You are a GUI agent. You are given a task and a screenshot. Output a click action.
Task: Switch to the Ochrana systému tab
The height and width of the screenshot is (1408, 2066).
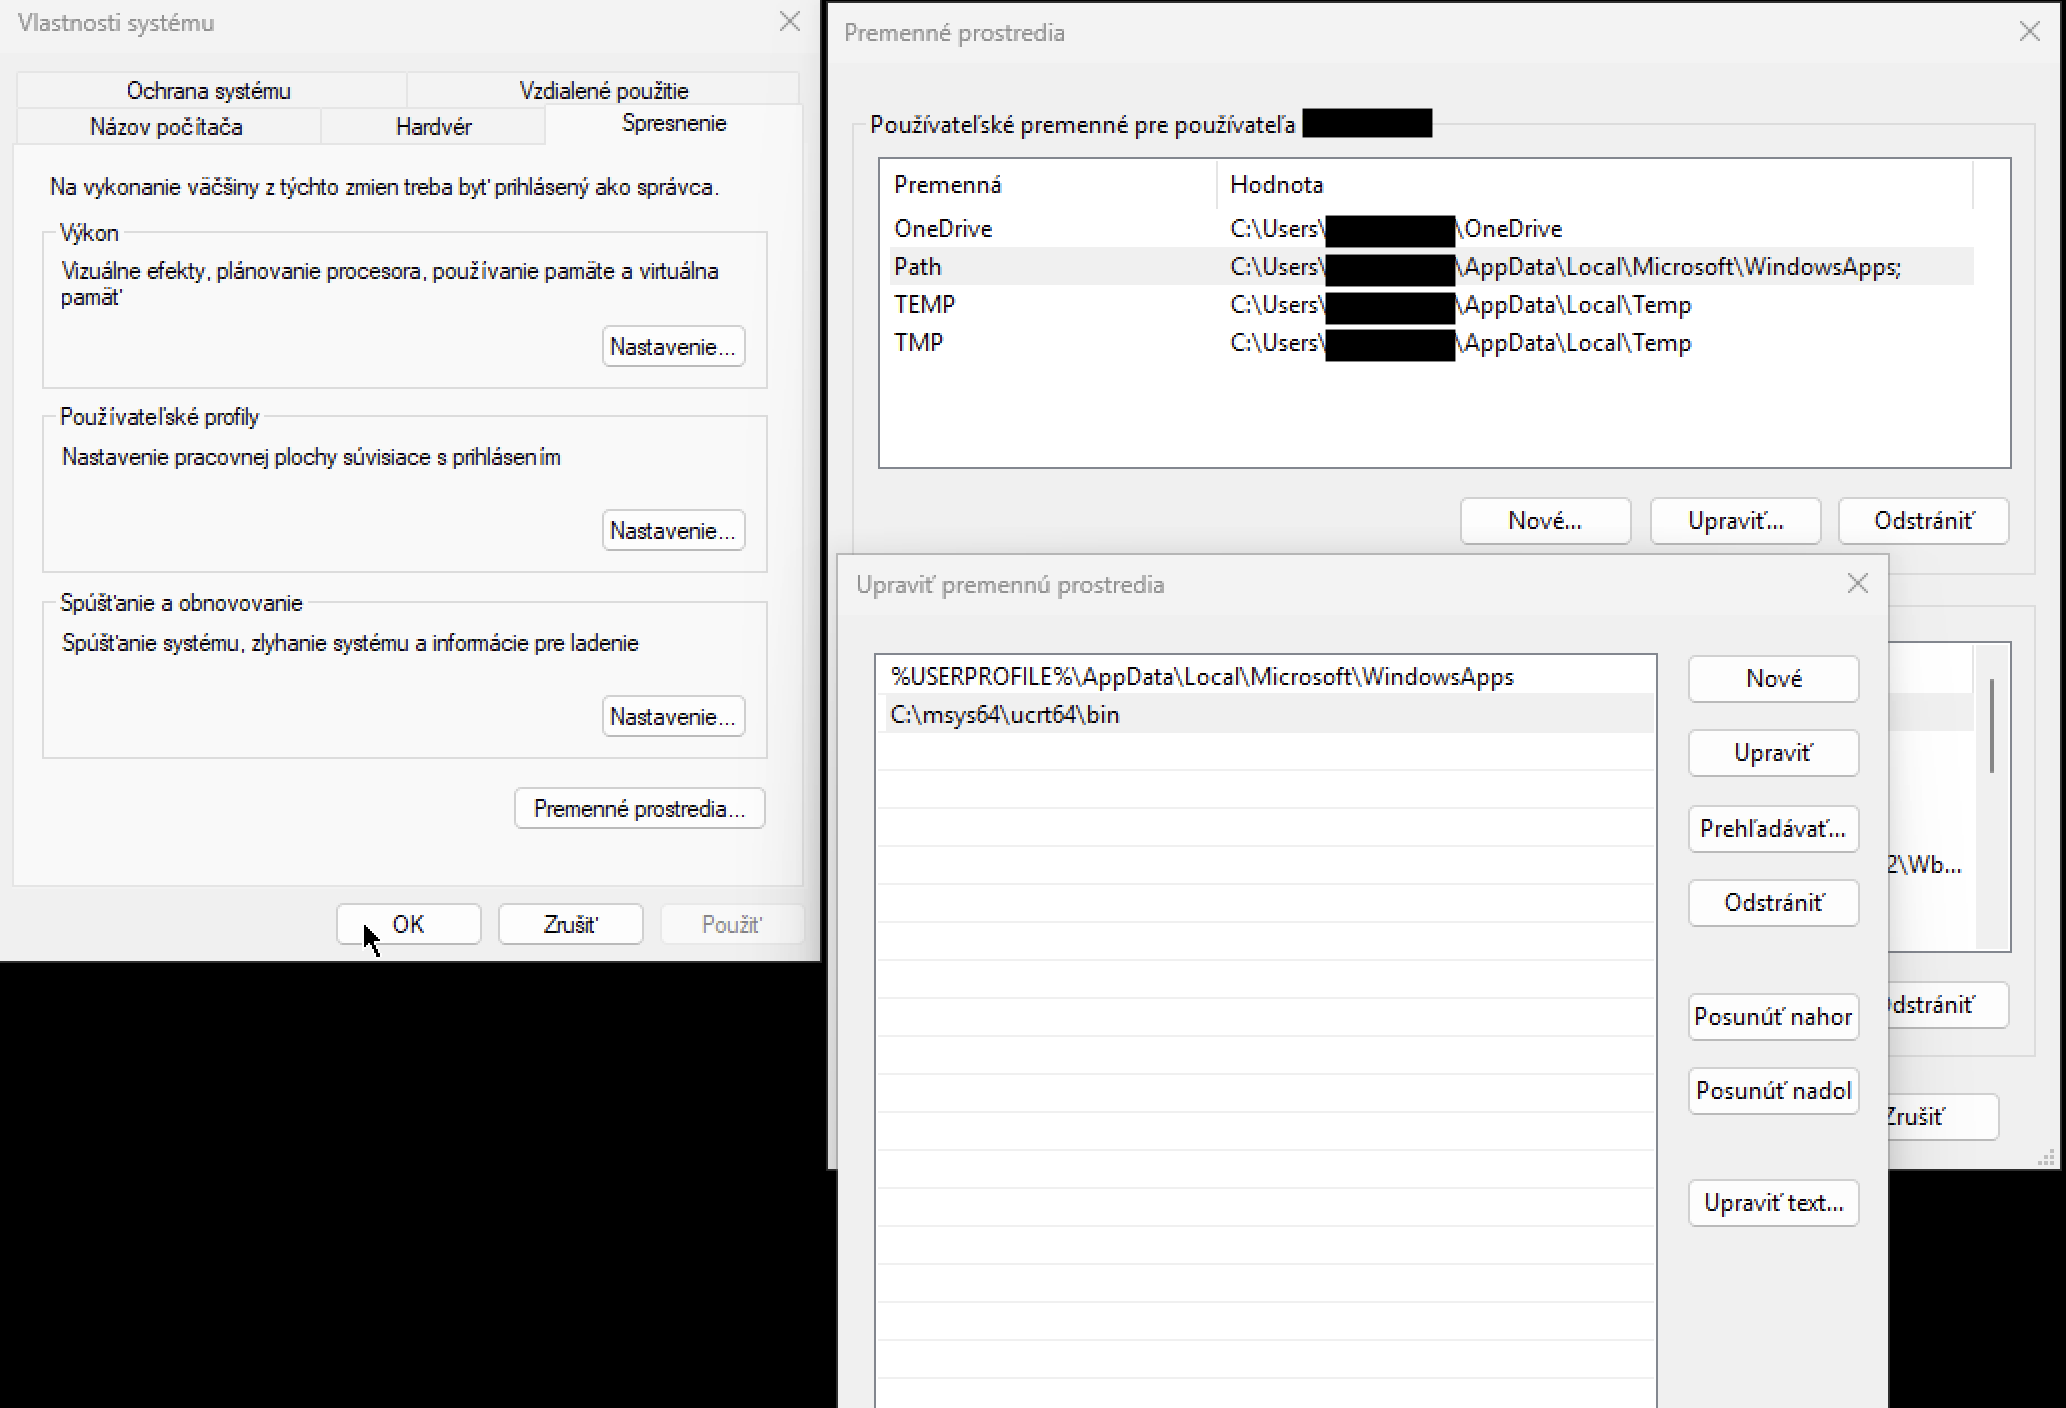click(x=209, y=91)
